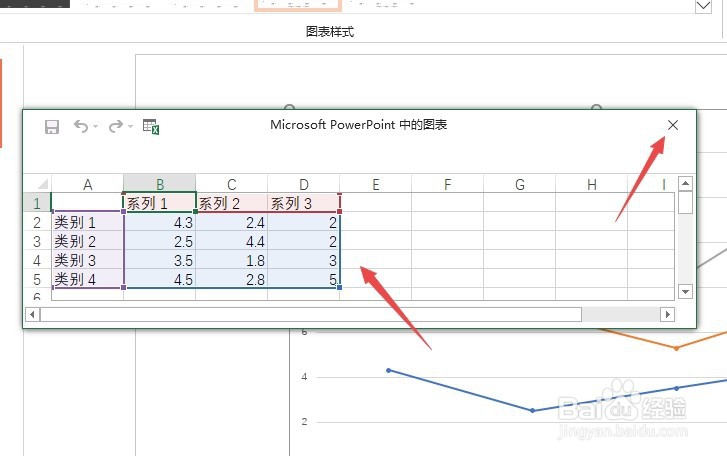727x456 pixels.
Task: Open the Redo history dropdown arrow
Action: pyautogui.click(x=130, y=126)
